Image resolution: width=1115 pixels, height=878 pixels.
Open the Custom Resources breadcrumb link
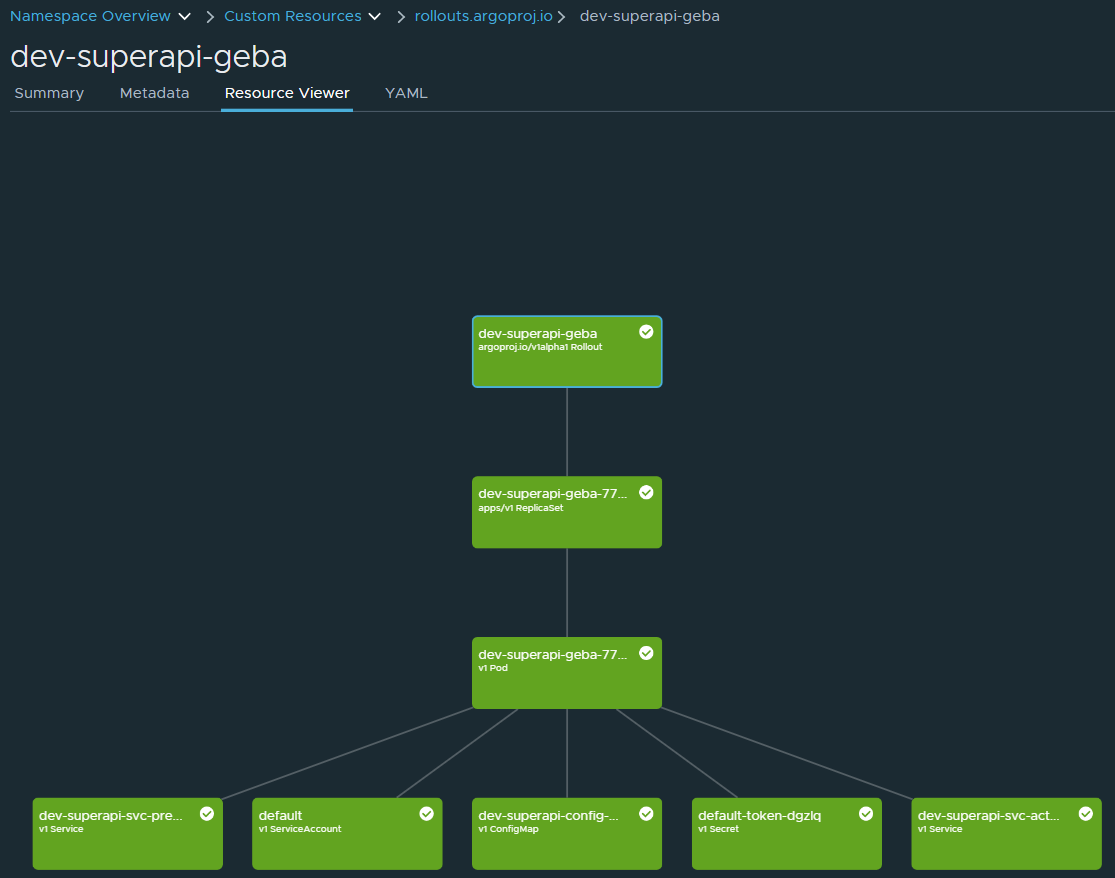[x=292, y=17]
